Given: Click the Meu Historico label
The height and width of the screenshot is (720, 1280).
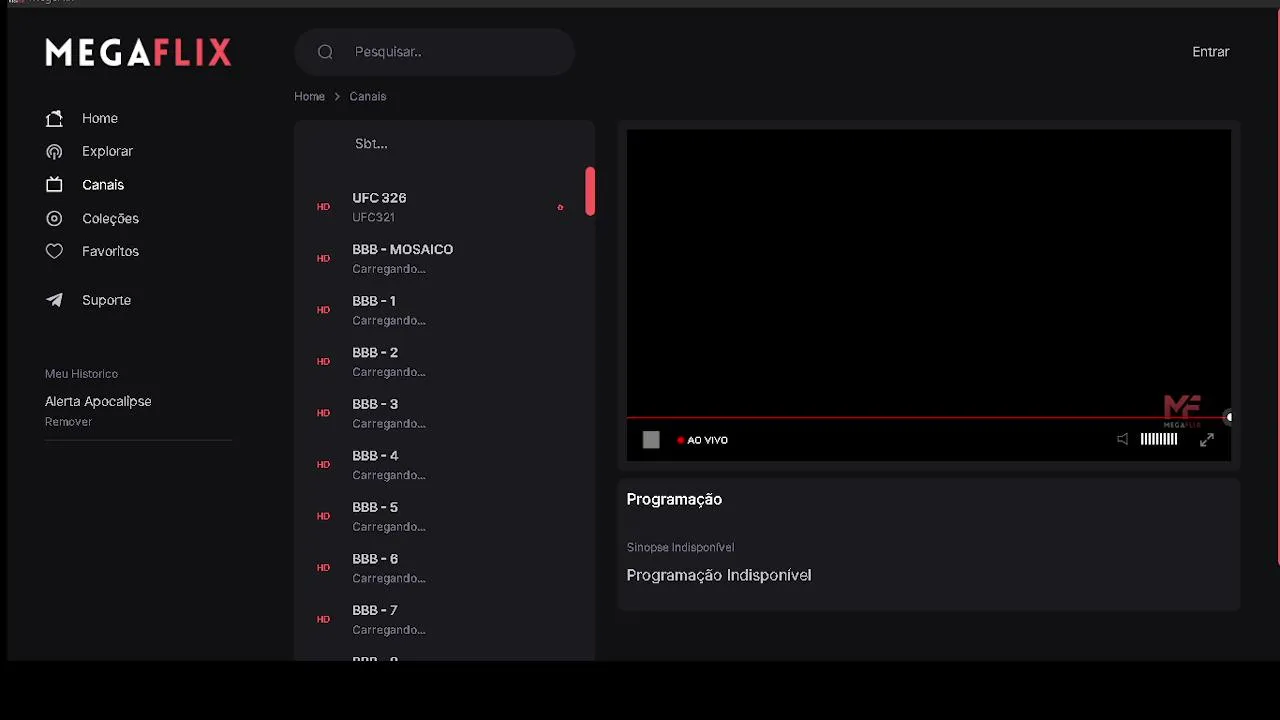Looking at the screenshot, I should click(x=81, y=374).
